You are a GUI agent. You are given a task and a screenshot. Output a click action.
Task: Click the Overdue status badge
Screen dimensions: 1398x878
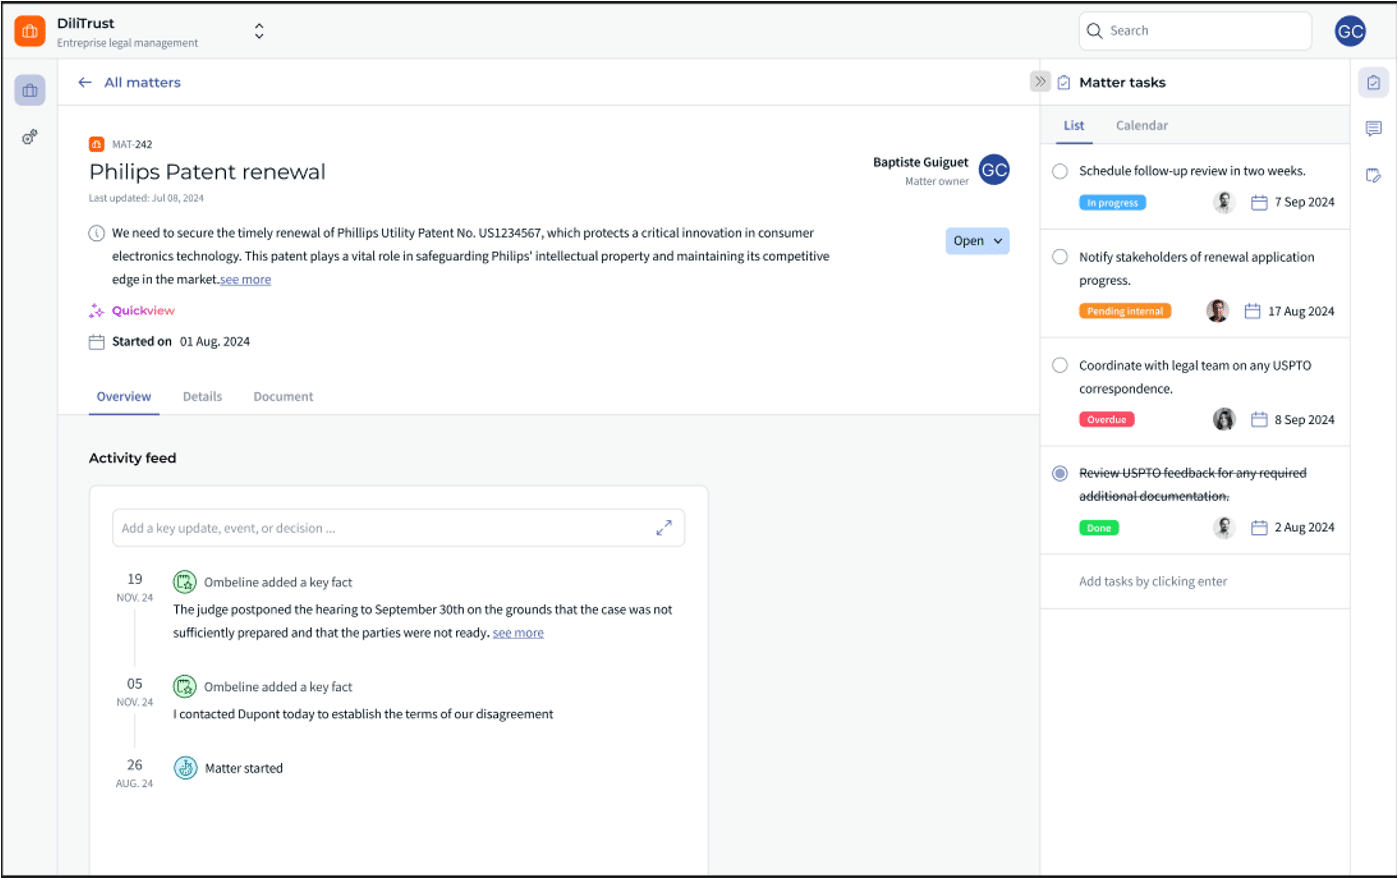[x=1106, y=420]
